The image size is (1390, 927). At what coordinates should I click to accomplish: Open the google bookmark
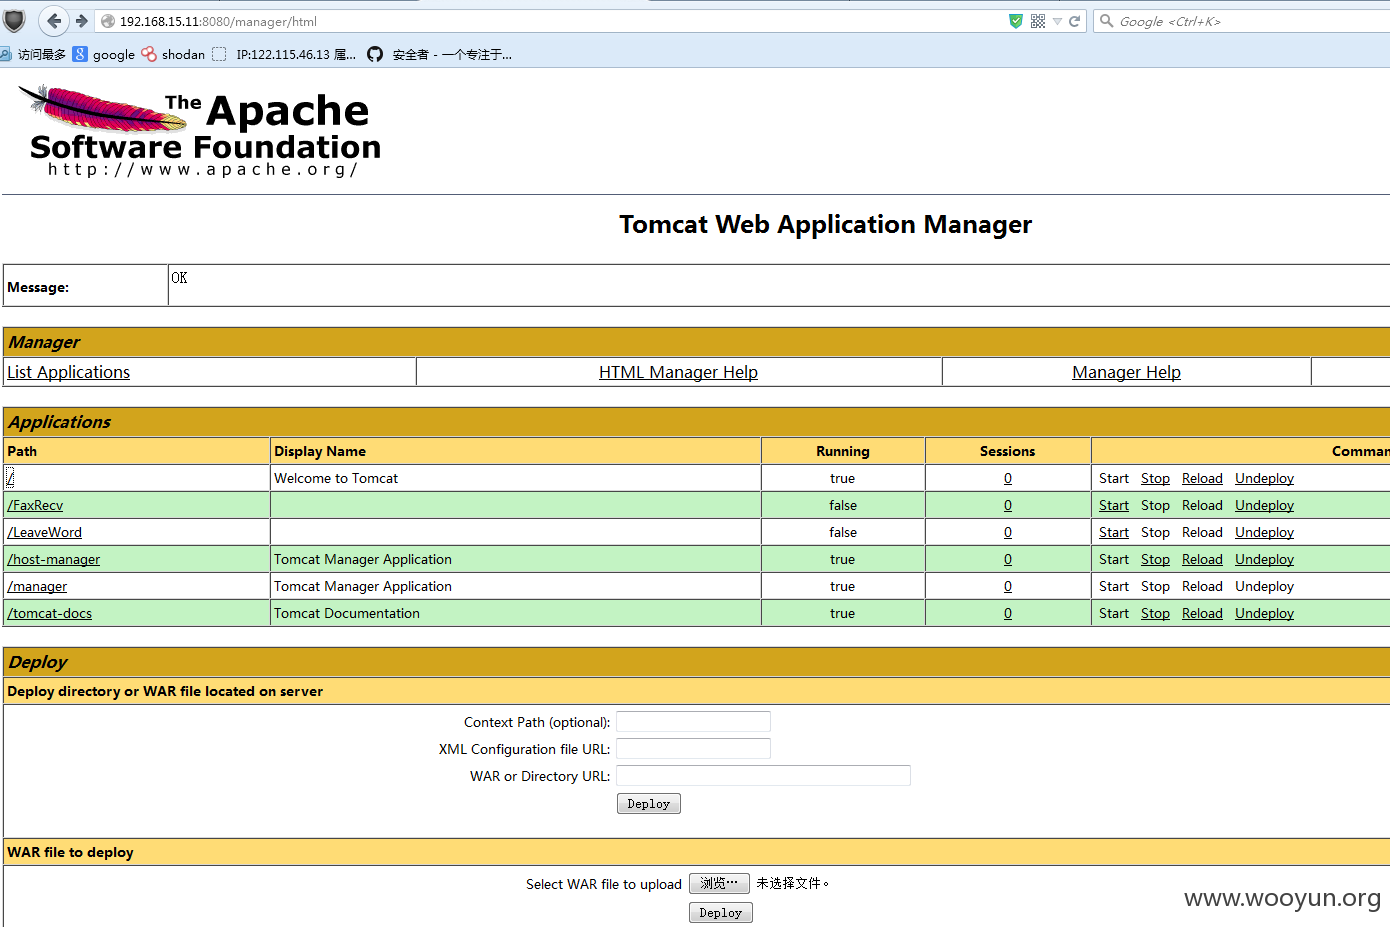pos(104,54)
